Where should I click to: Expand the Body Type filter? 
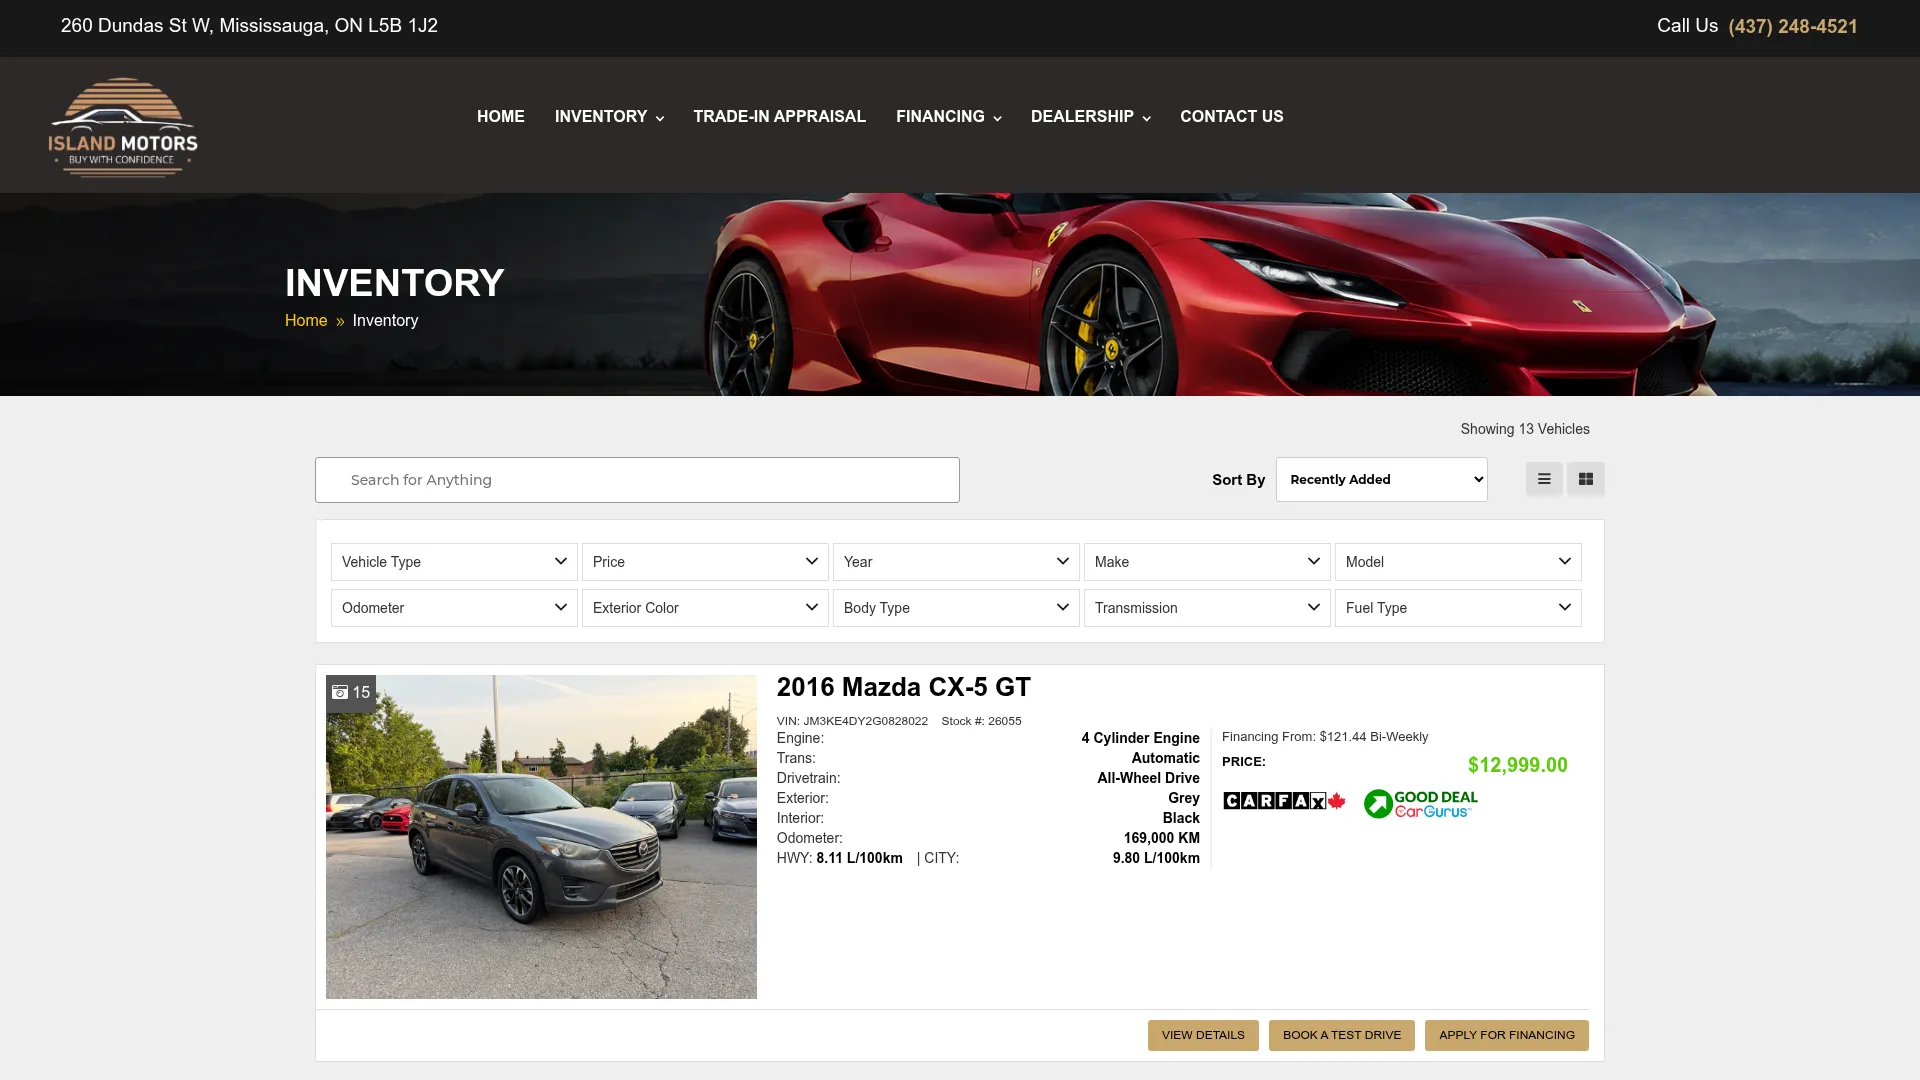click(x=956, y=608)
